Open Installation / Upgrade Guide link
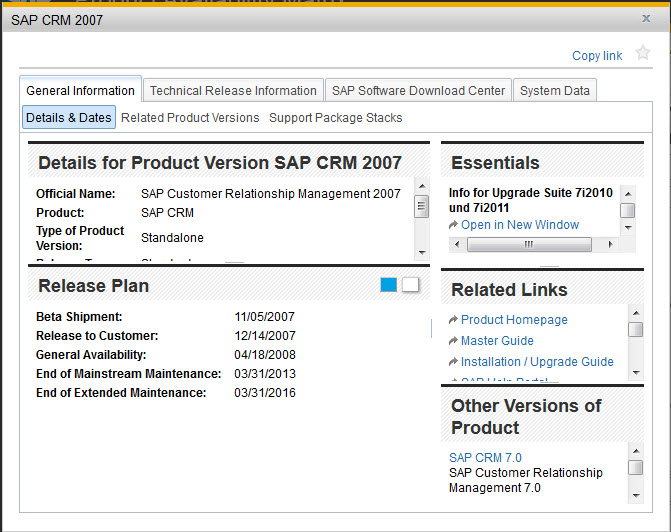The width and height of the screenshot is (671, 532). [537, 362]
